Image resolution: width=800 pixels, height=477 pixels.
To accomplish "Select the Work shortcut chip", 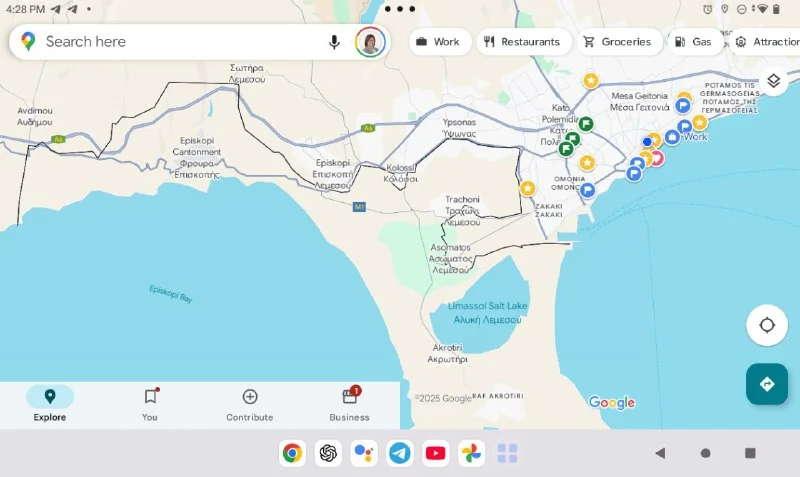I will (437, 42).
